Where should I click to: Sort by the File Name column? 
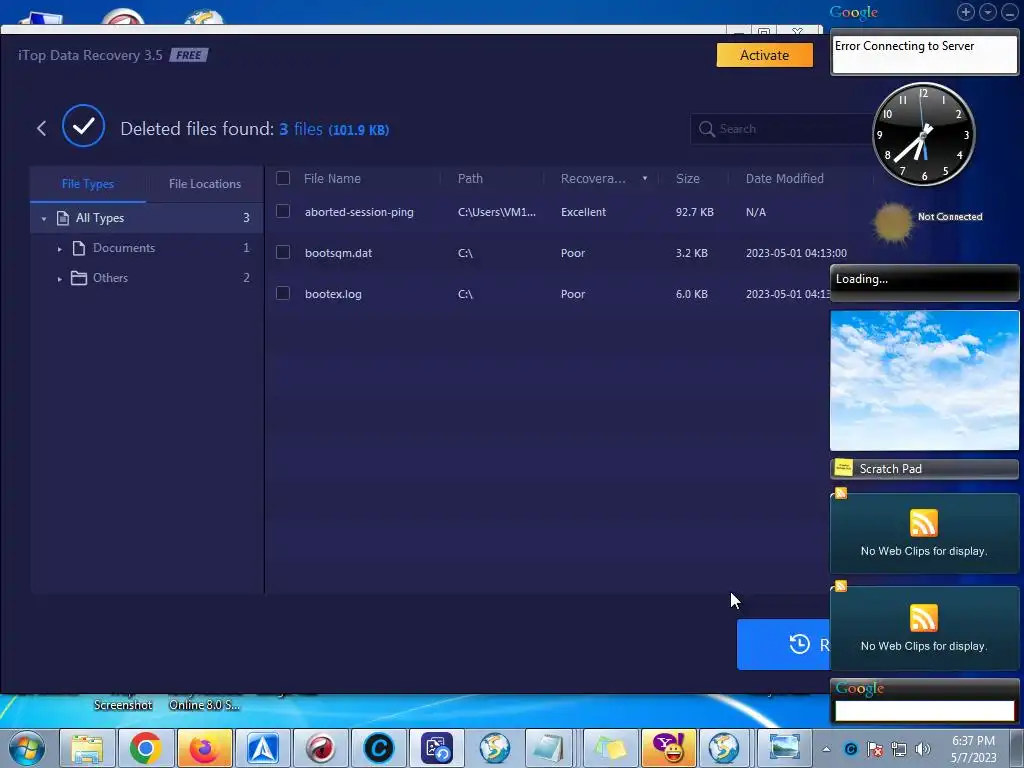[x=332, y=178]
